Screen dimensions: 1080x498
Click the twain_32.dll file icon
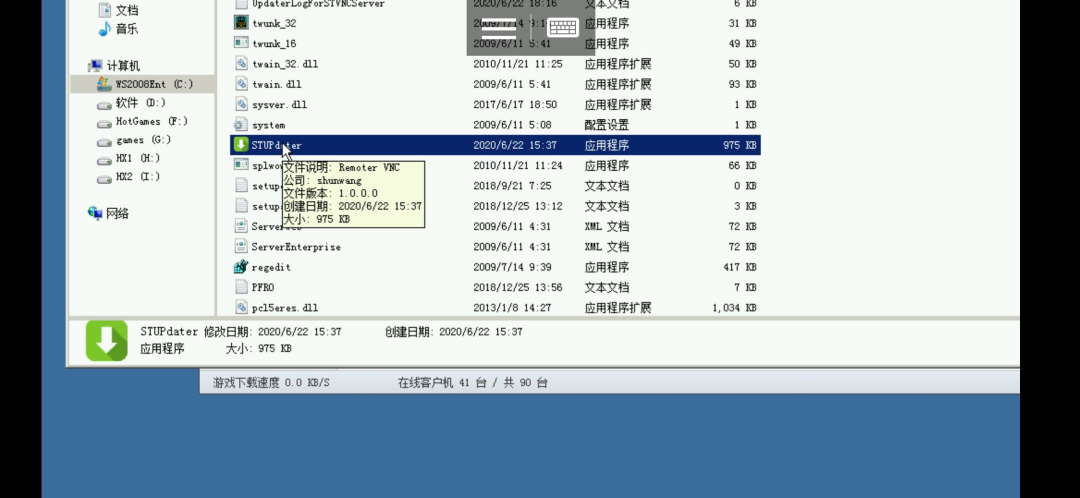pyautogui.click(x=240, y=63)
